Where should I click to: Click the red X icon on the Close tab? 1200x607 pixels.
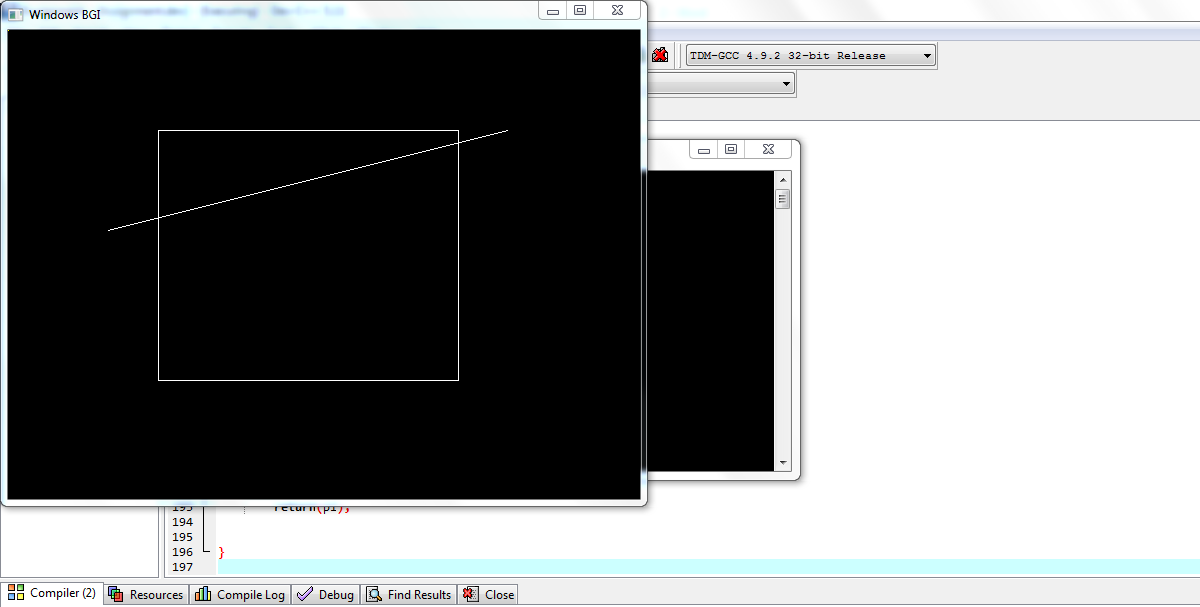tap(469, 593)
